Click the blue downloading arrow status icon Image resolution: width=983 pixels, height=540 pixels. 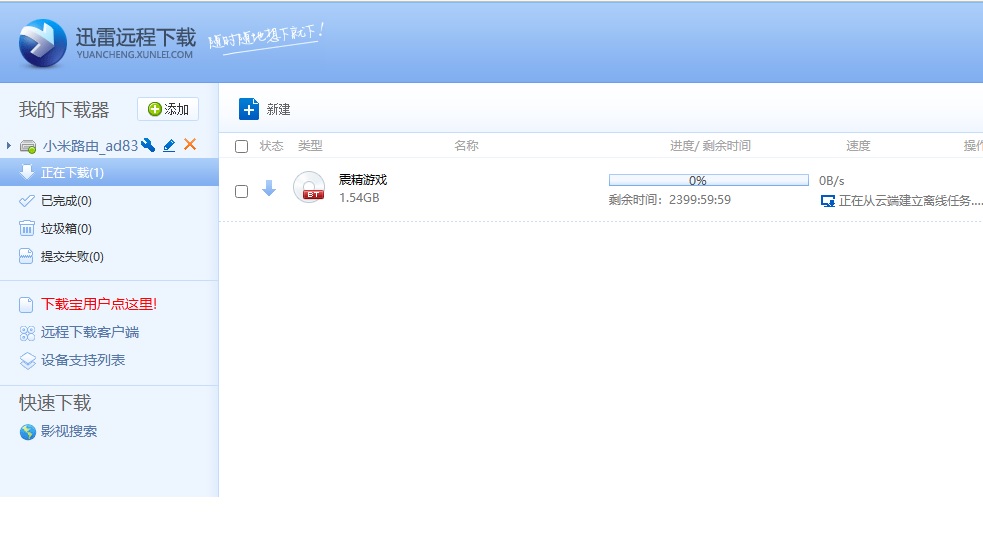269,188
